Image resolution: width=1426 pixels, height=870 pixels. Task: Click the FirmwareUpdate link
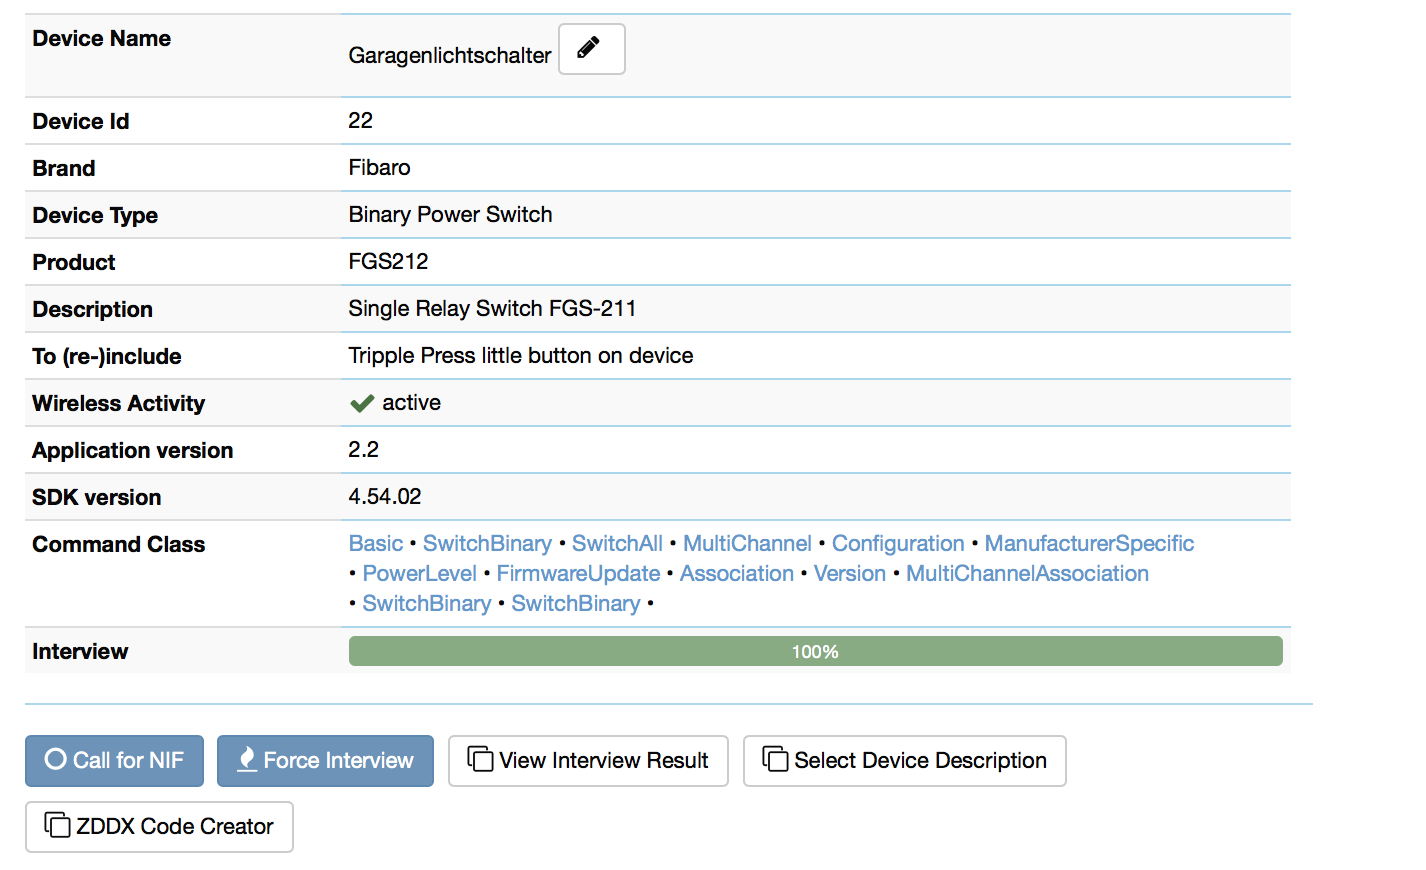pos(578,574)
